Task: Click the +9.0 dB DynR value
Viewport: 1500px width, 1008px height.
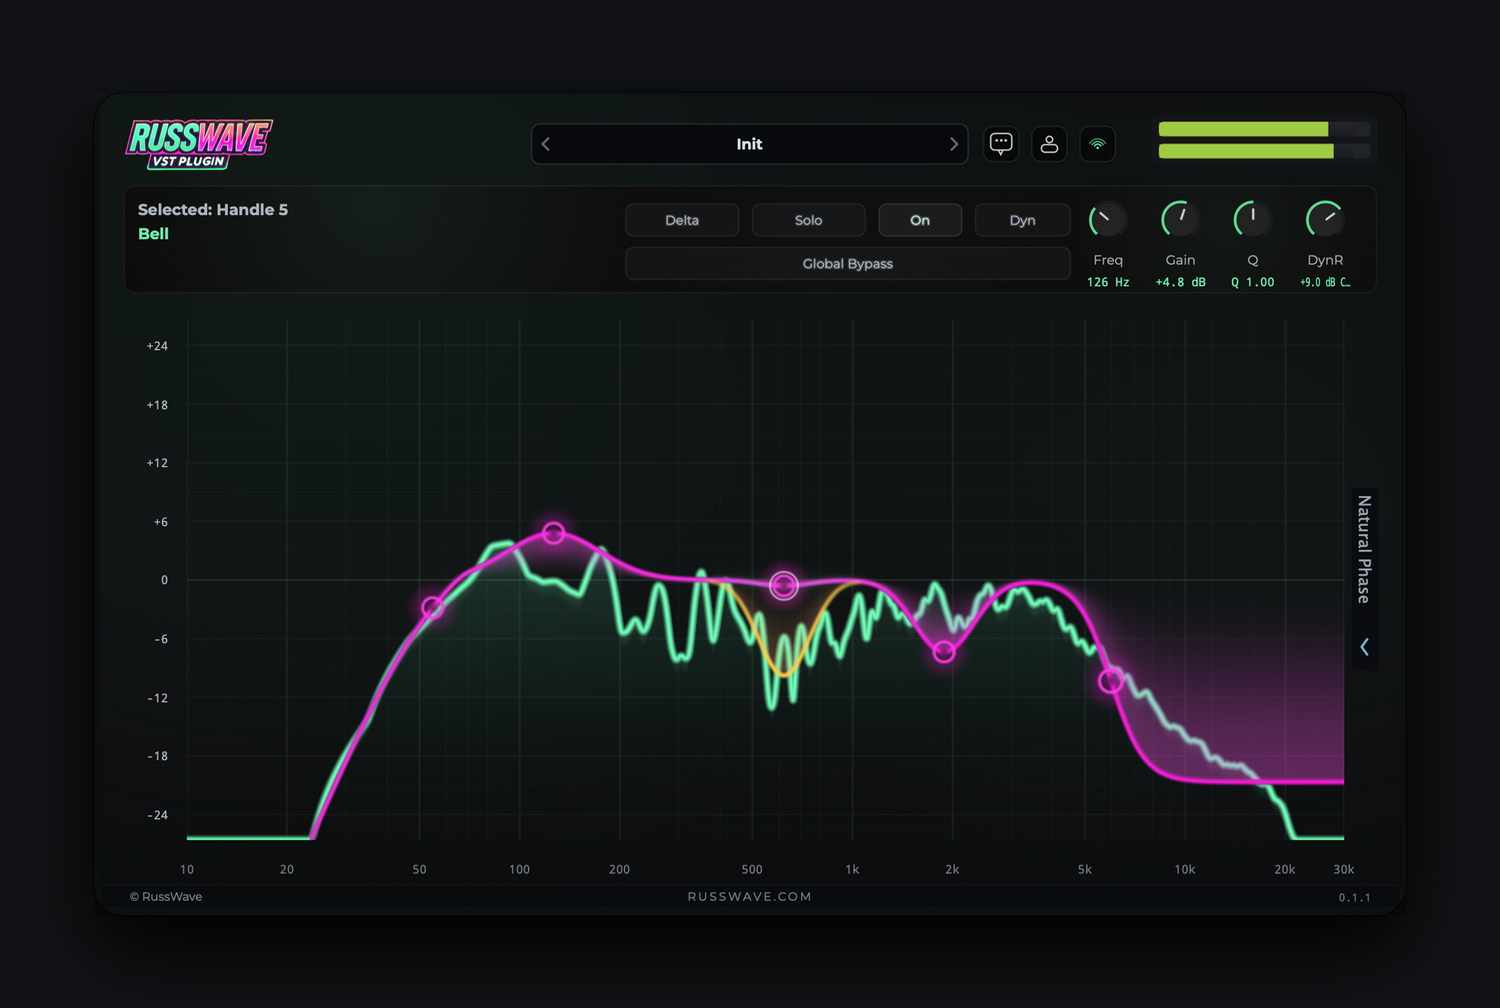Action: [1325, 282]
